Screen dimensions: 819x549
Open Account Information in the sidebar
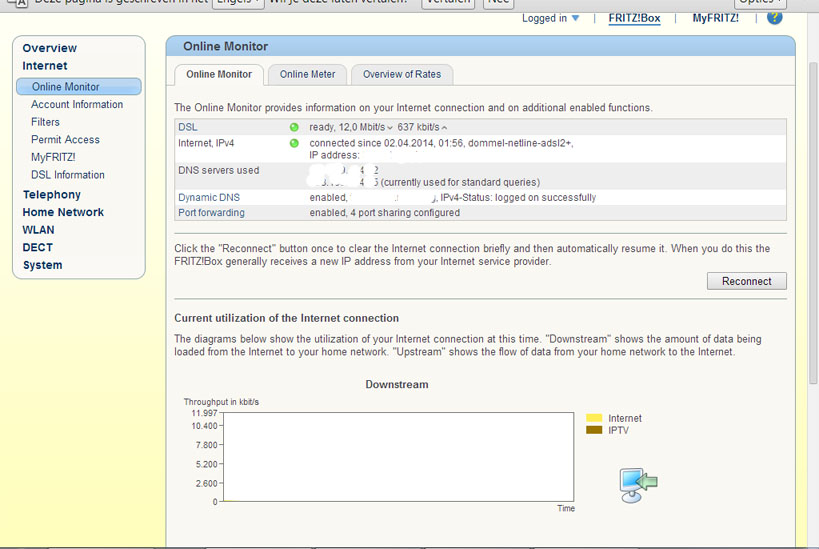[x=77, y=104]
